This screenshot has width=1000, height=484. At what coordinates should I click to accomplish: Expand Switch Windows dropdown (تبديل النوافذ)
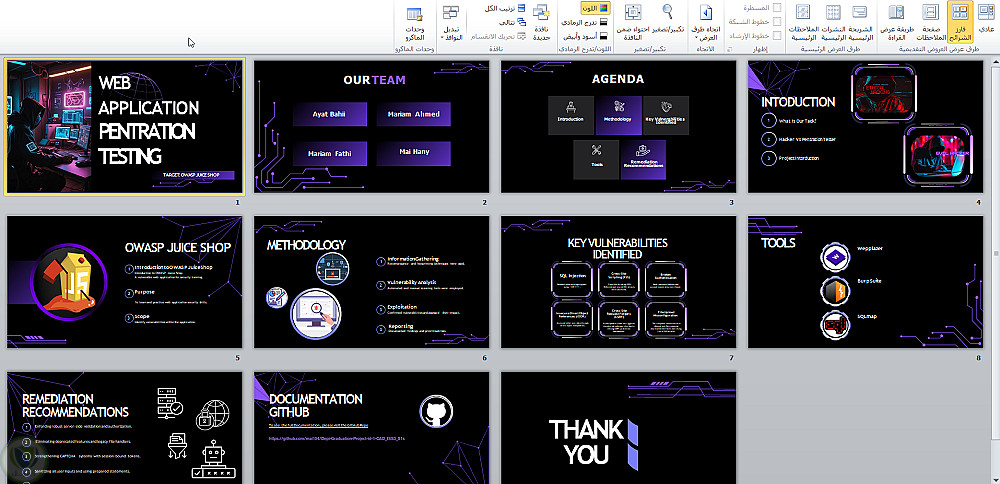pos(451,24)
